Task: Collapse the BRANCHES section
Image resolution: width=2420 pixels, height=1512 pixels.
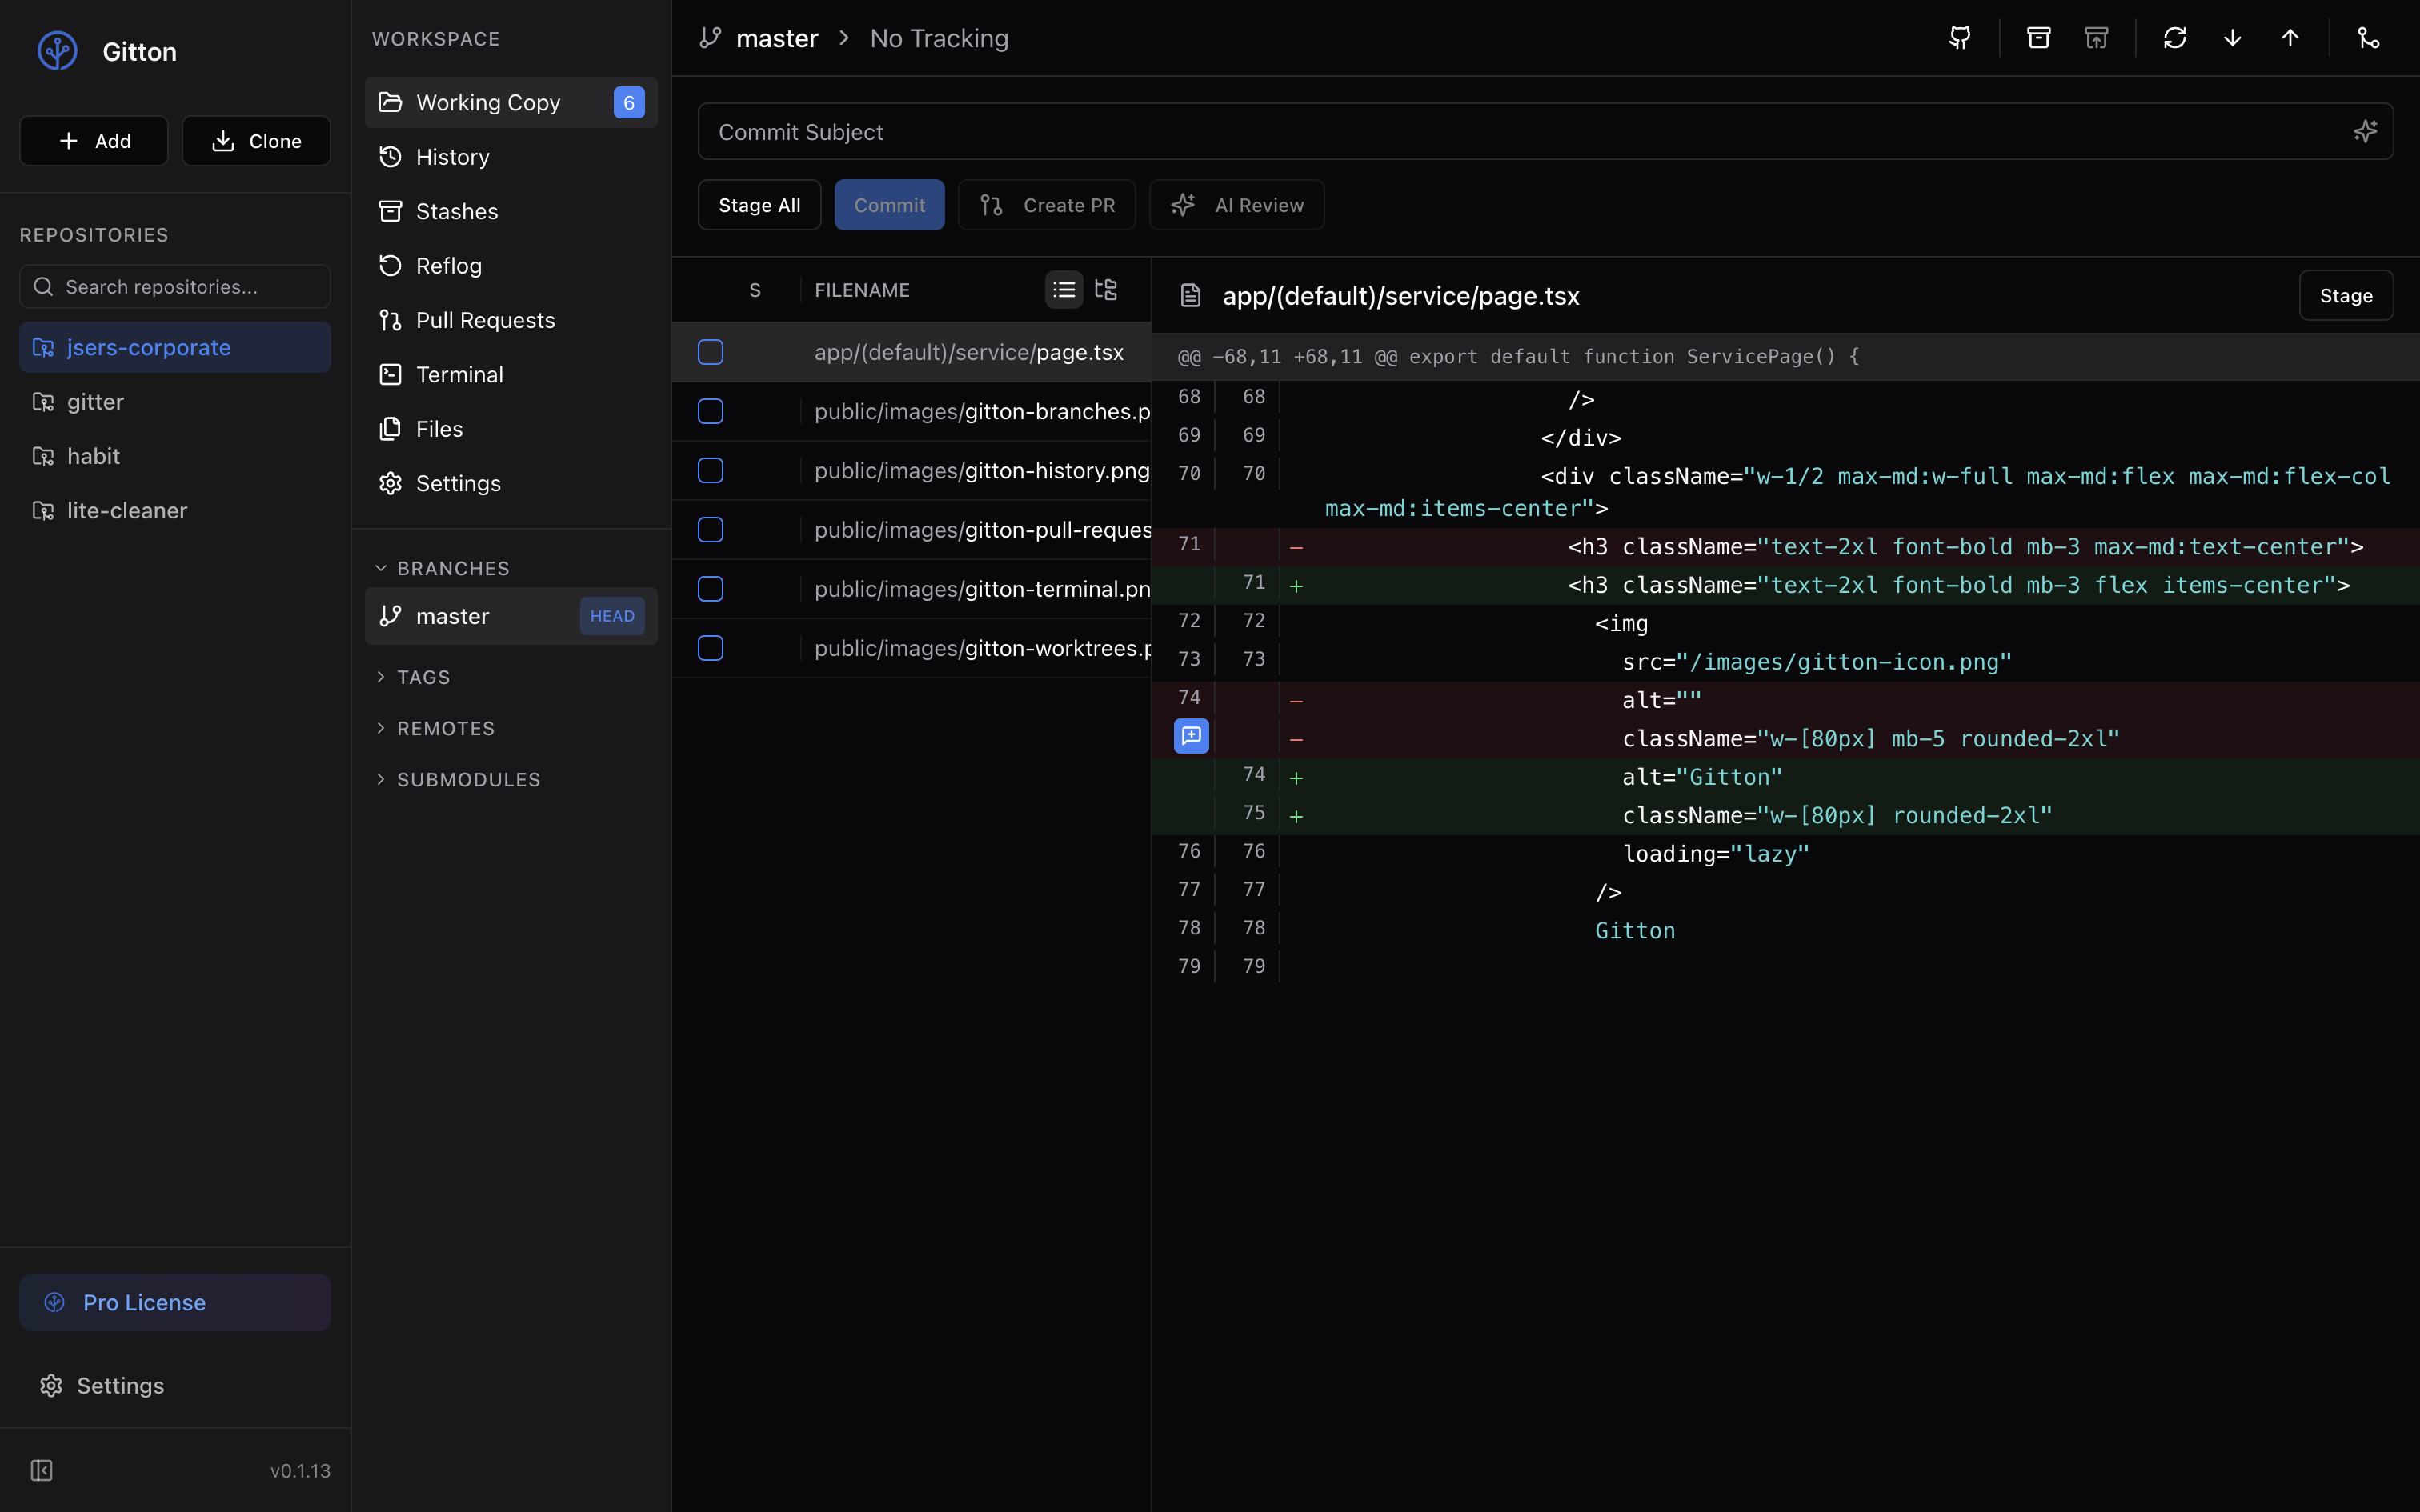Action: click(452, 568)
